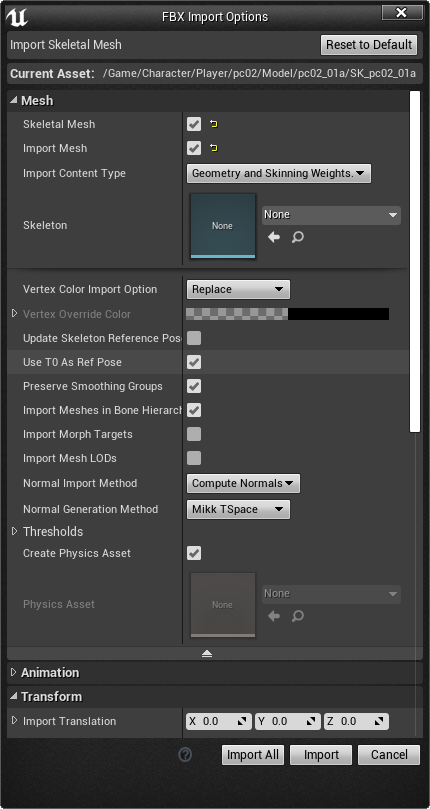
Task: Expand the Thresholds section
Action: [x=14, y=531]
